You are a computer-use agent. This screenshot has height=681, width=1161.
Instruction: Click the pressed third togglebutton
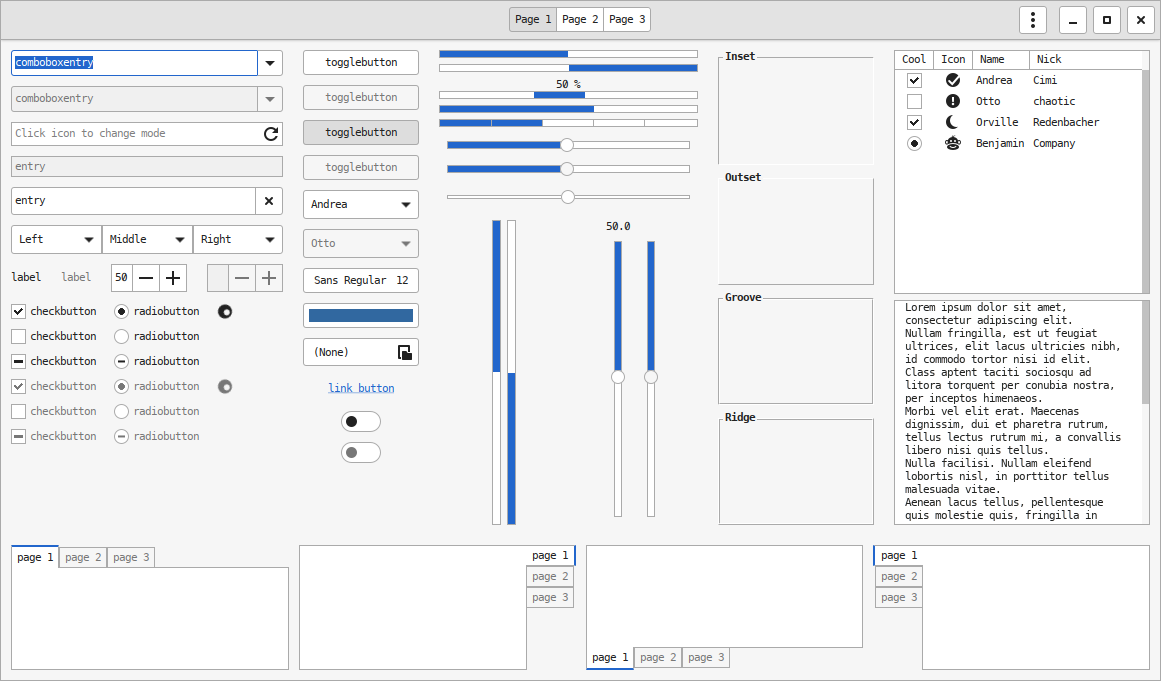tap(361, 132)
